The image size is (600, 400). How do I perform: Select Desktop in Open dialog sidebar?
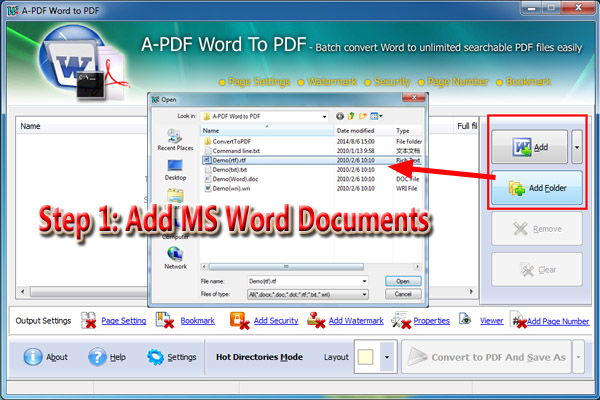175,170
